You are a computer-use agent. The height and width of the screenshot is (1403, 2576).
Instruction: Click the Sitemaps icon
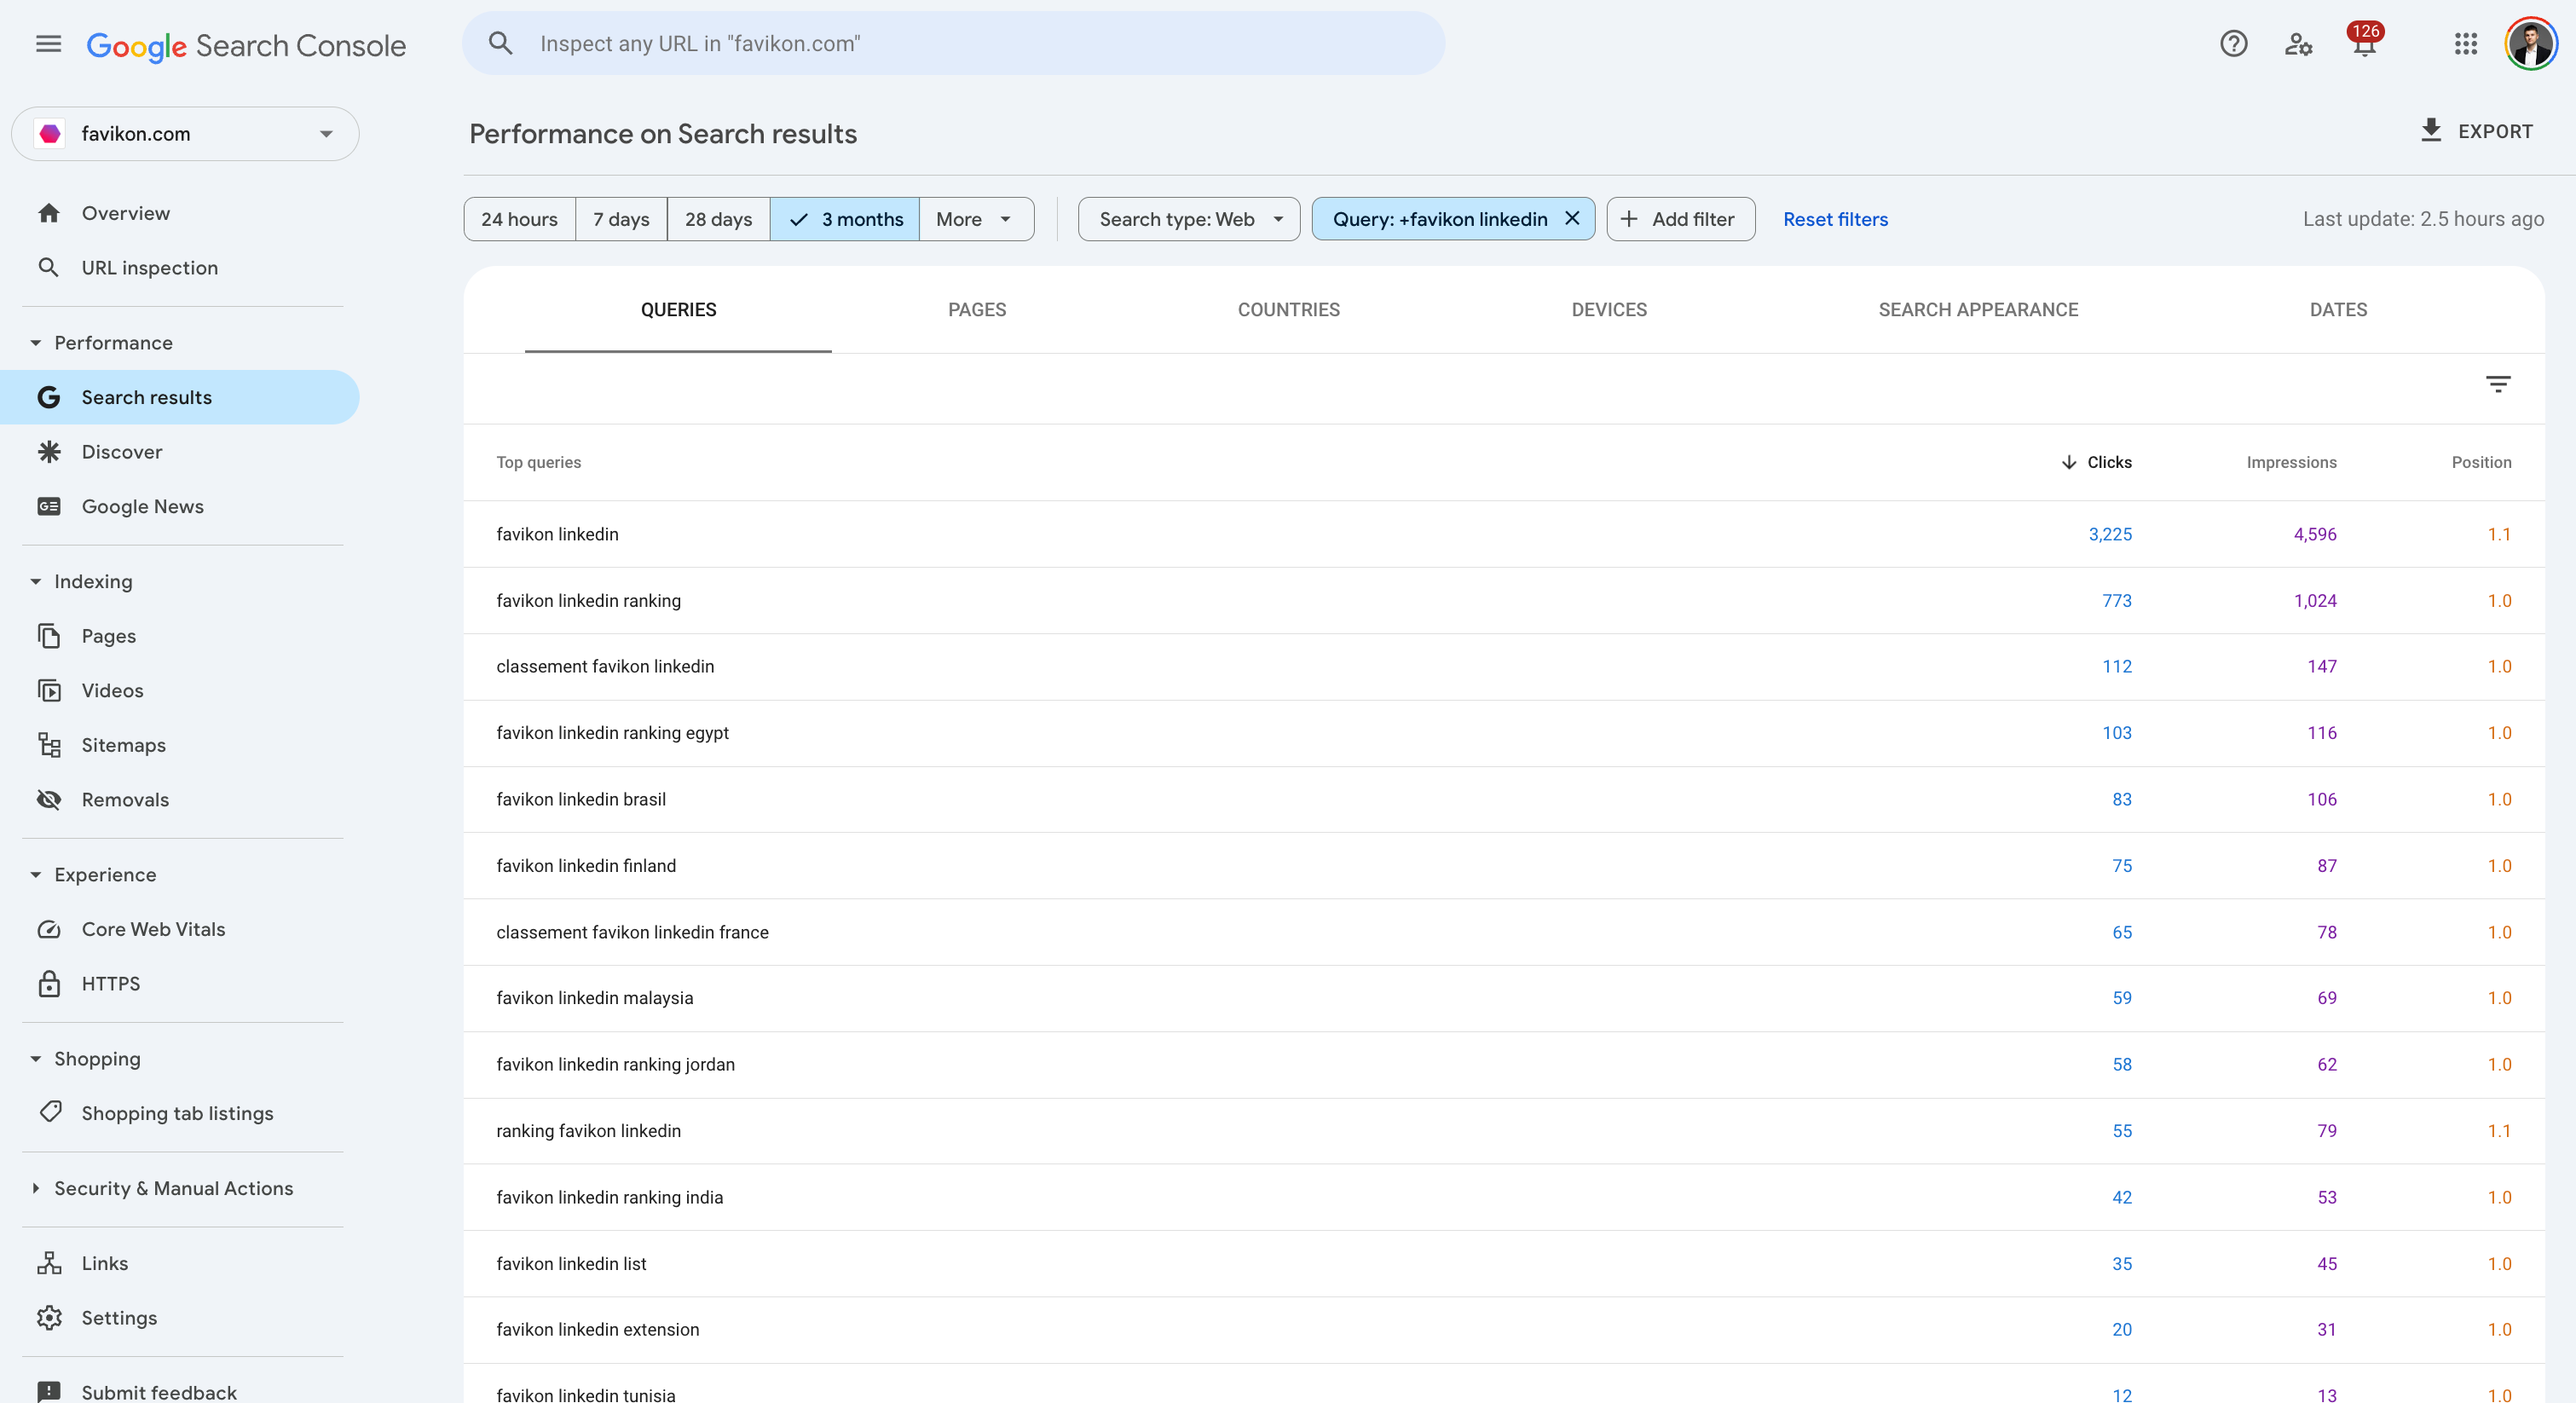(x=49, y=745)
